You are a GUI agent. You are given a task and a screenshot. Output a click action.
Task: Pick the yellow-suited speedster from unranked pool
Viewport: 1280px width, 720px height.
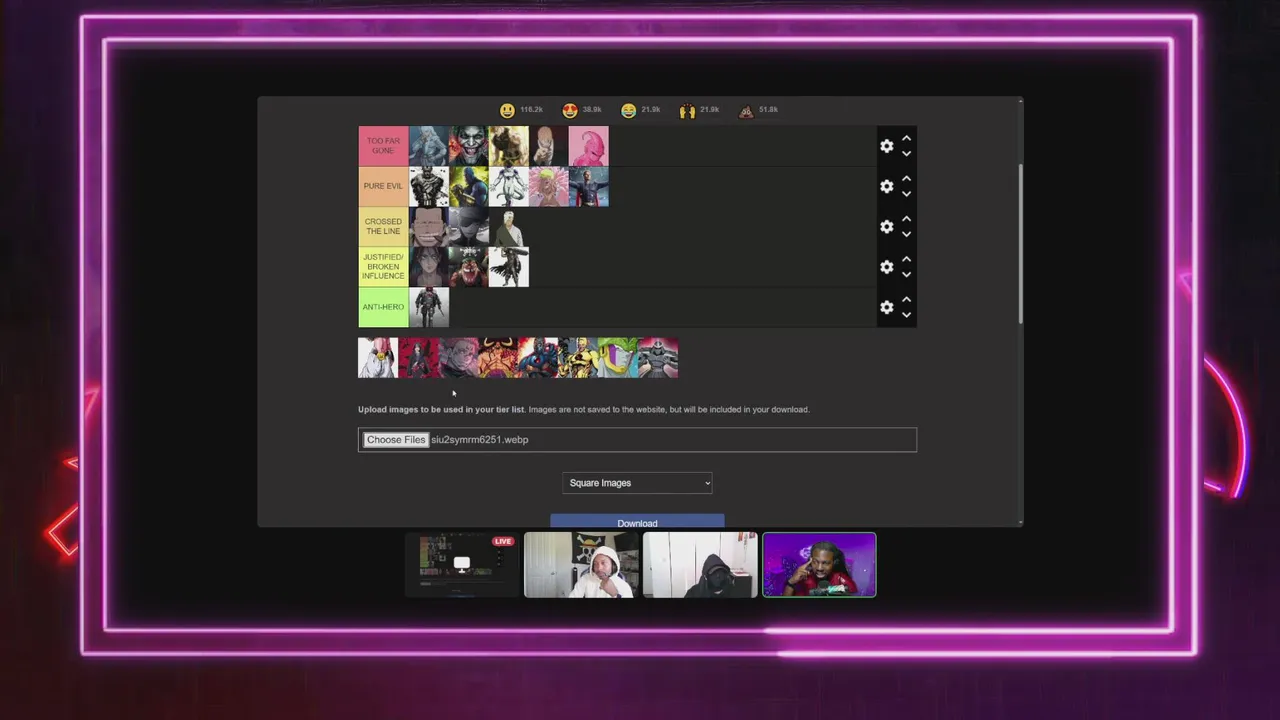578,358
